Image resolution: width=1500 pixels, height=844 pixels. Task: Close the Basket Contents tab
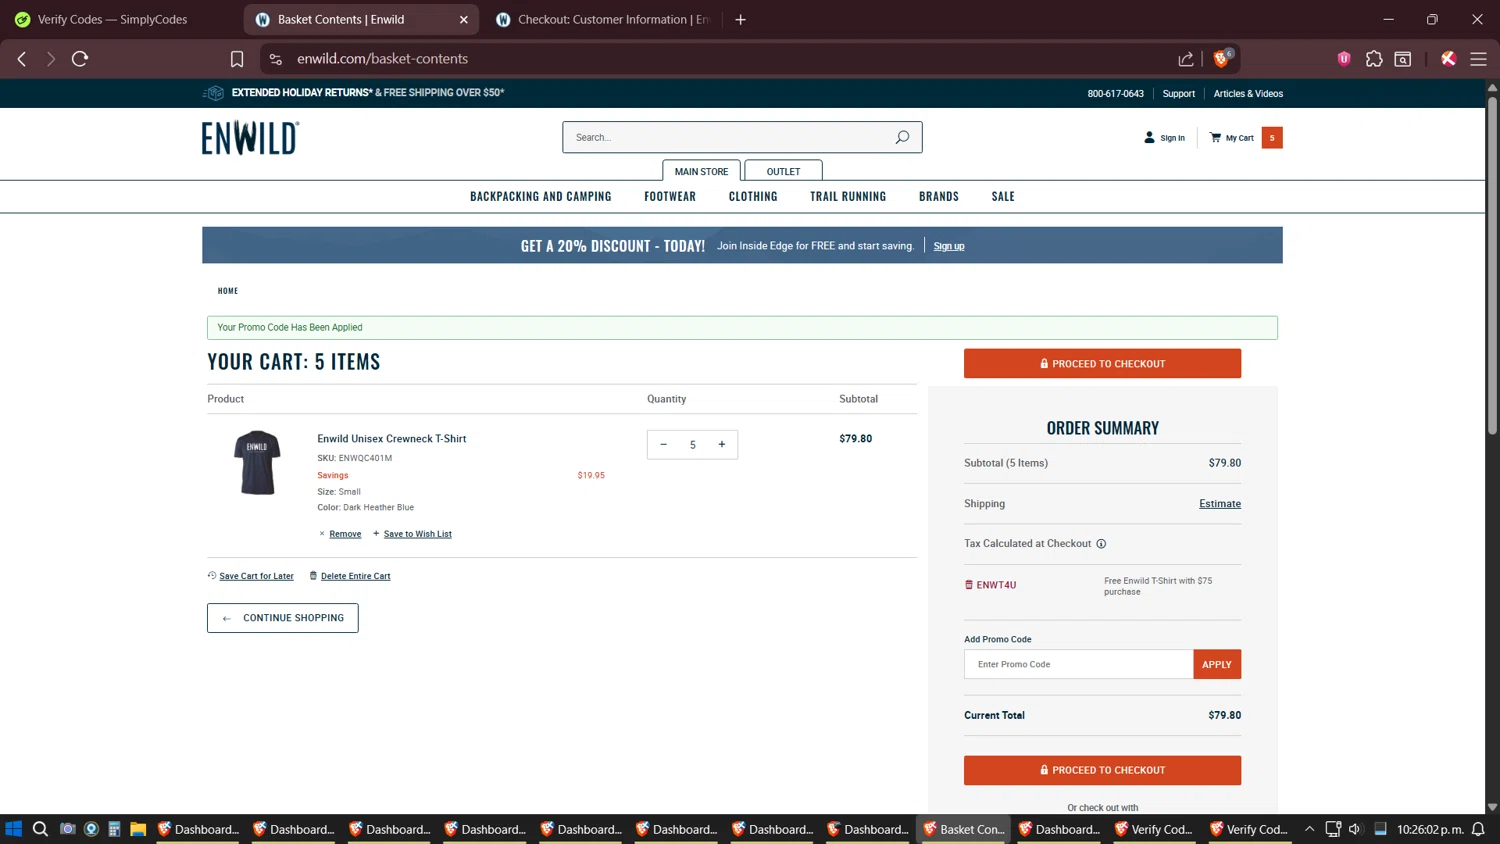(464, 19)
